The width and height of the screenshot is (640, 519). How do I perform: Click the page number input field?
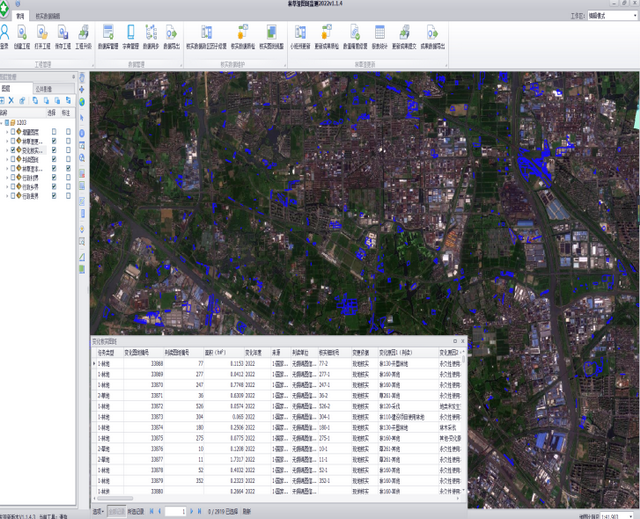point(176,511)
